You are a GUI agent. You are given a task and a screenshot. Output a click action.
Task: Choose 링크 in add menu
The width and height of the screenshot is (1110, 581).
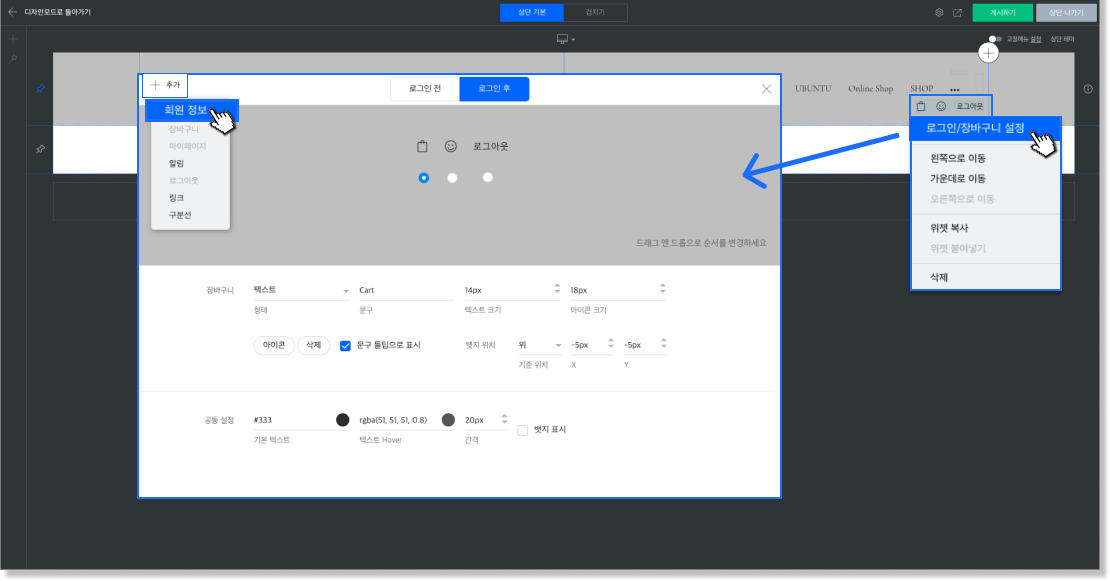[176, 198]
